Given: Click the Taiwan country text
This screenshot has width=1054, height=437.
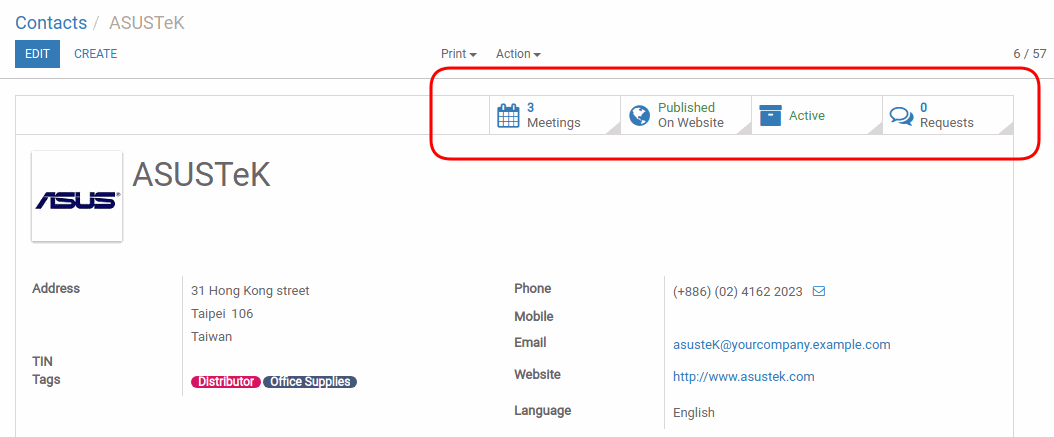Looking at the screenshot, I should coord(211,337).
